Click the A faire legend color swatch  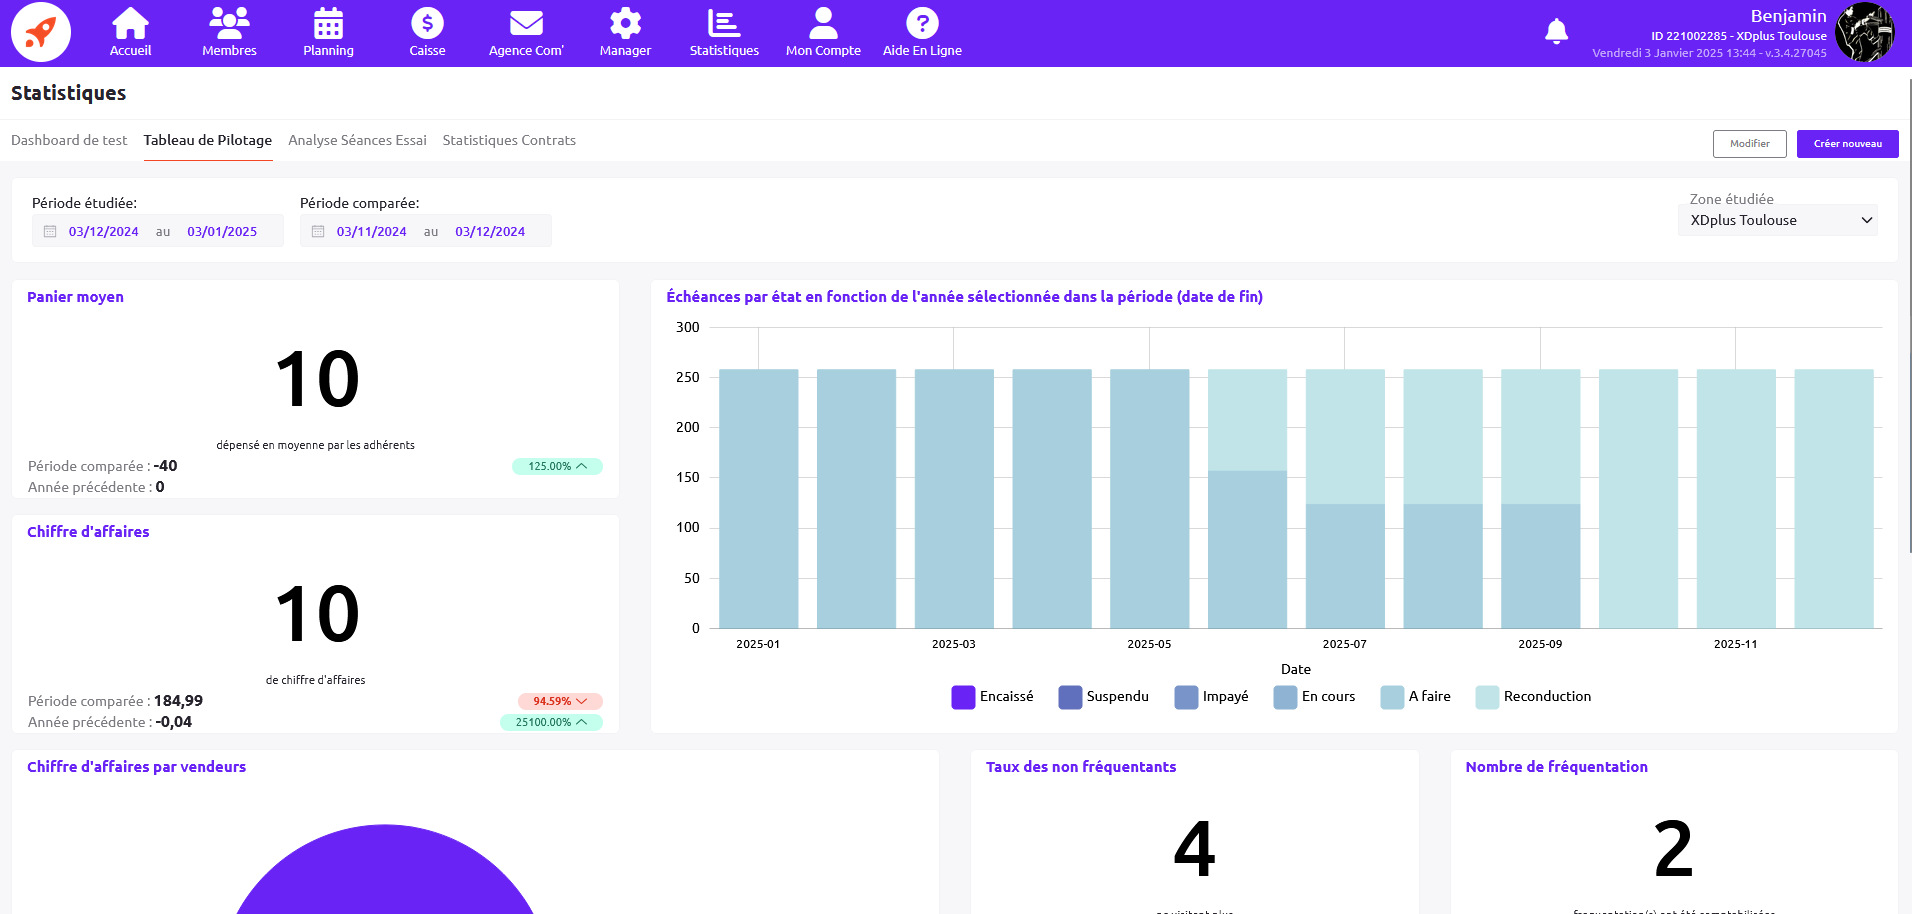(x=1392, y=697)
